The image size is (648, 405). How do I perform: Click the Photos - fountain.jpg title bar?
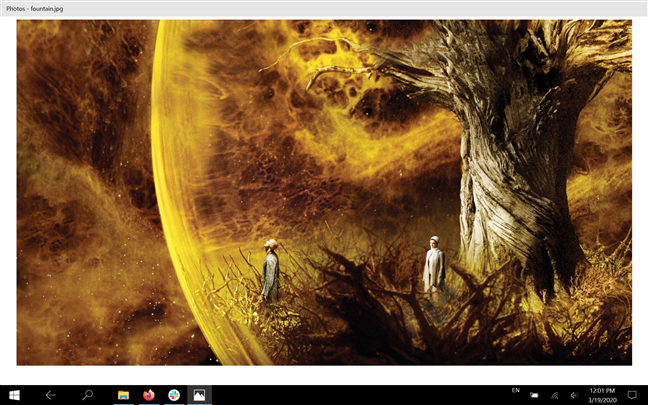click(x=324, y=9)
